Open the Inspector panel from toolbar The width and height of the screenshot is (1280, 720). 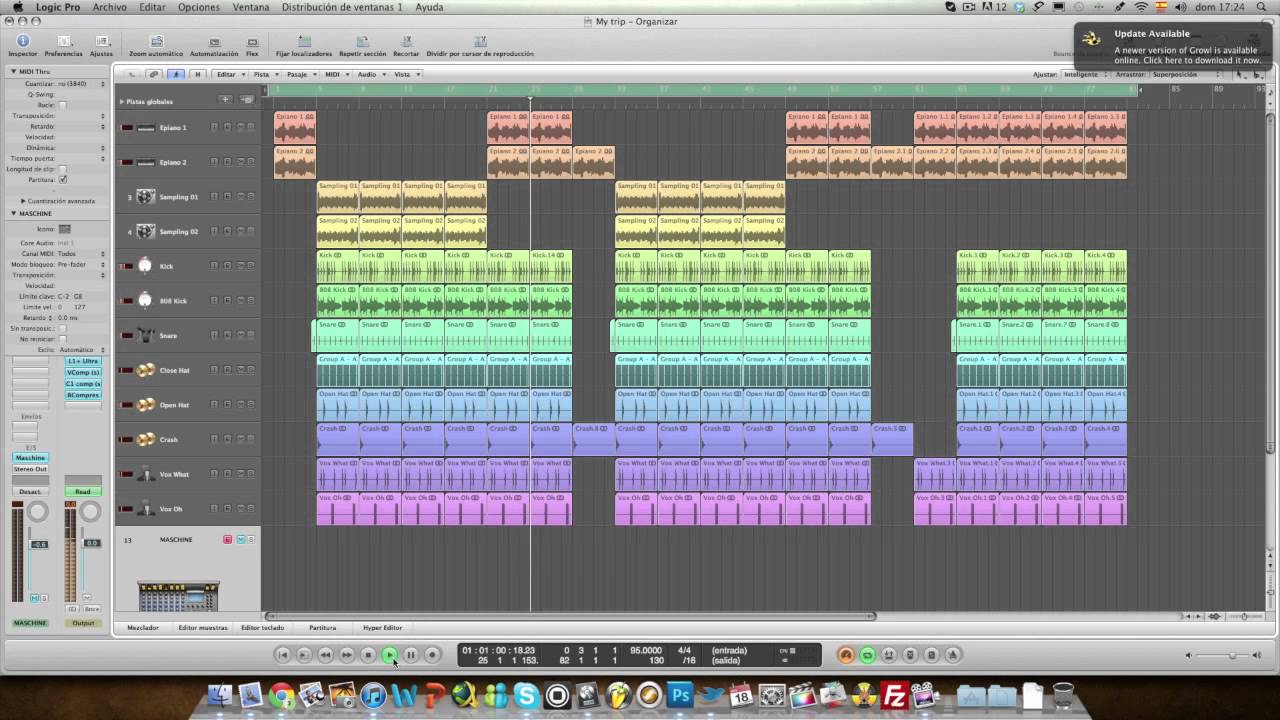22,42
